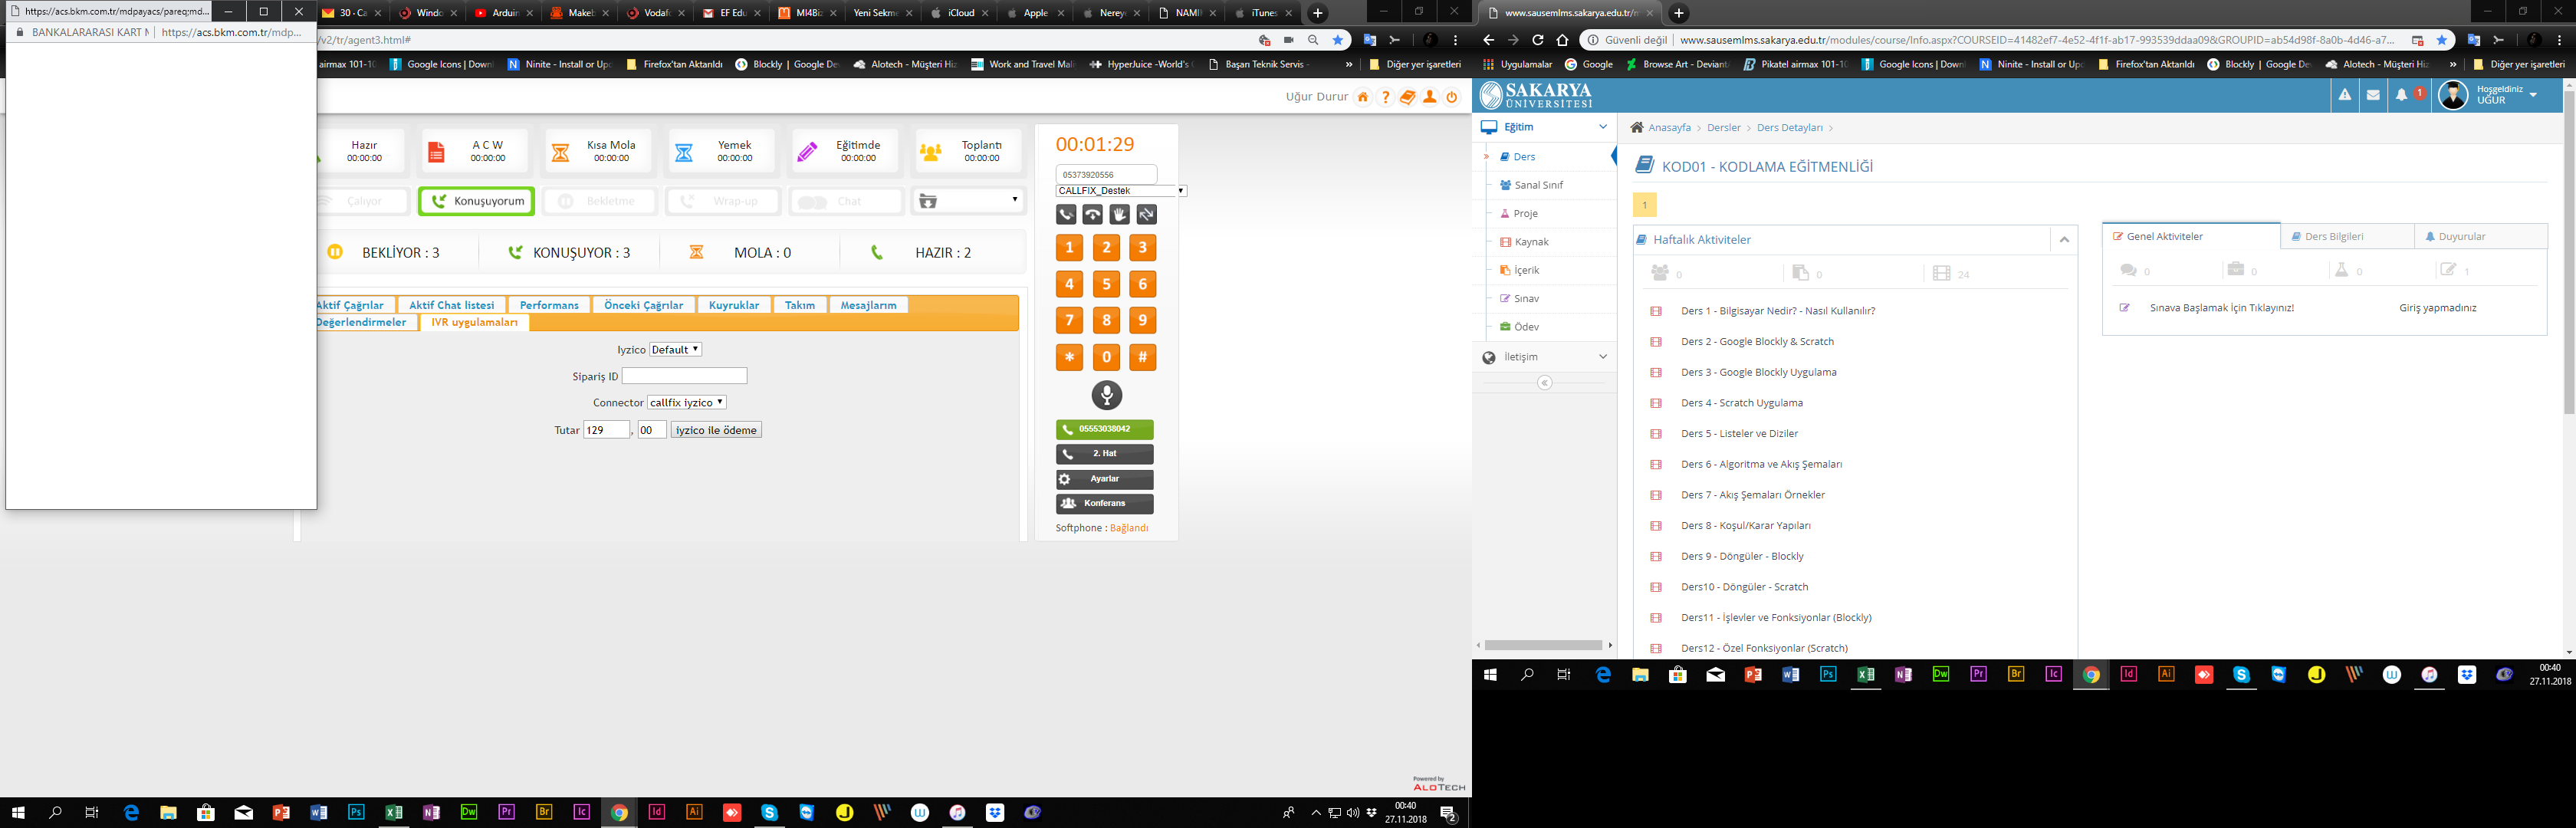Click the iyzico ile ödeme button
The width and height of the screenshot is (2576, 828).
pyautogui.click(x=716, y=430)
